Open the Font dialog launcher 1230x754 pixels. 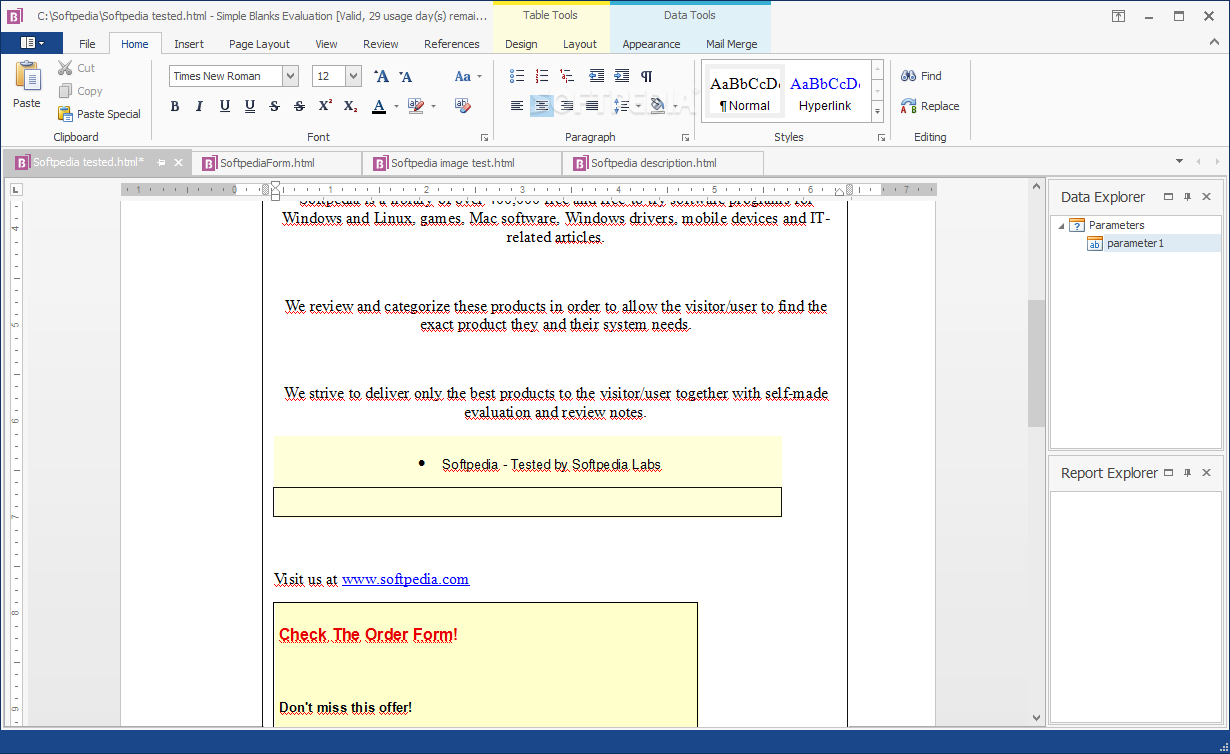pos(485,137)
